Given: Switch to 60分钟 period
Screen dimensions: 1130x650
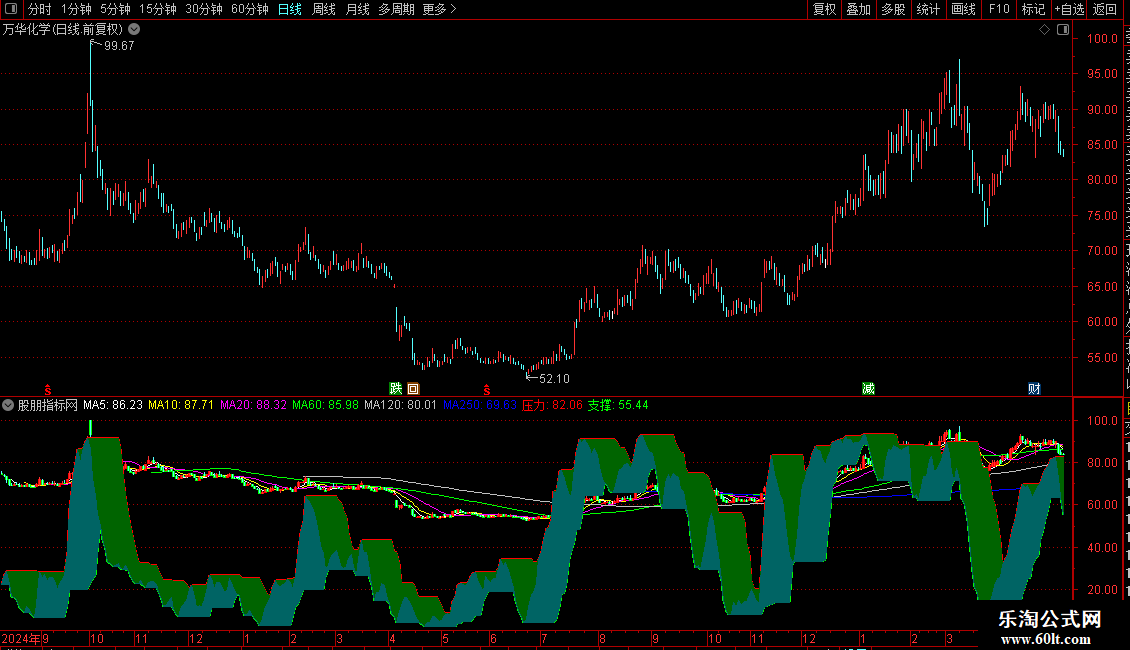Looking at the screenshot, I should [249, 9].
